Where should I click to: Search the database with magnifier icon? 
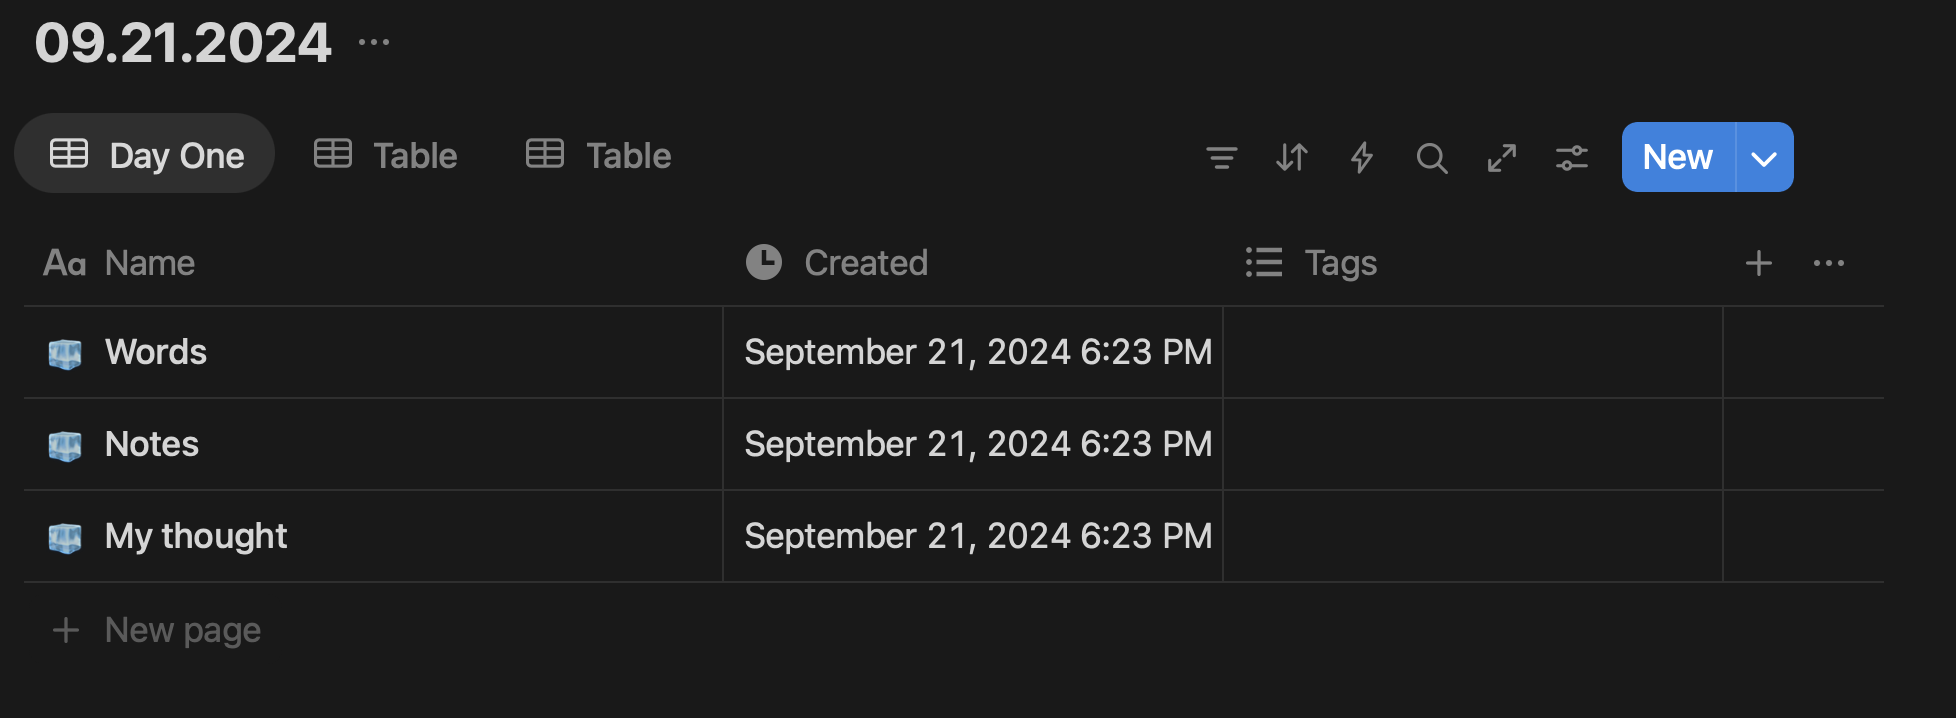pos(1432,157)
